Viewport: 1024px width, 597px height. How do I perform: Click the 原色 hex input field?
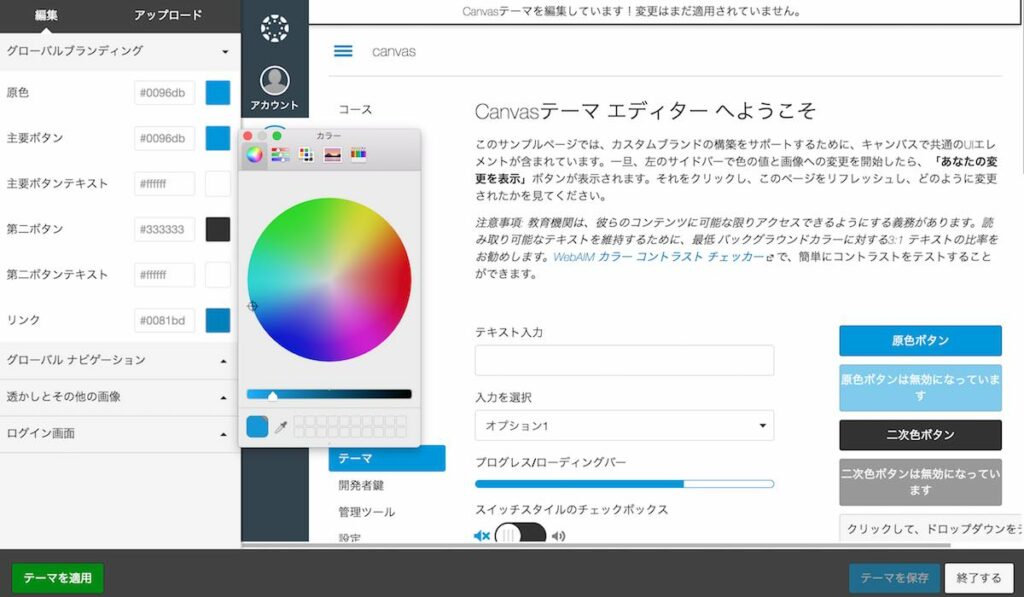coord(165,93)
